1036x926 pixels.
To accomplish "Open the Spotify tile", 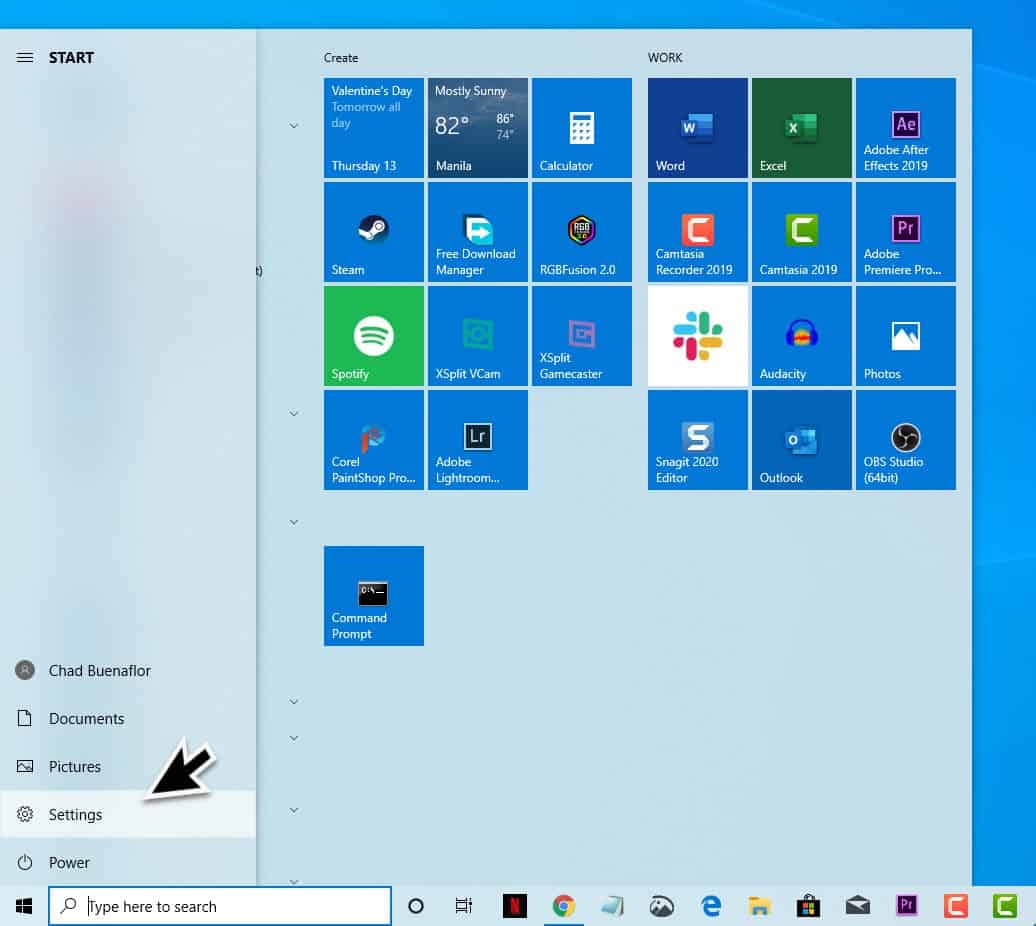I will point(373,336).
